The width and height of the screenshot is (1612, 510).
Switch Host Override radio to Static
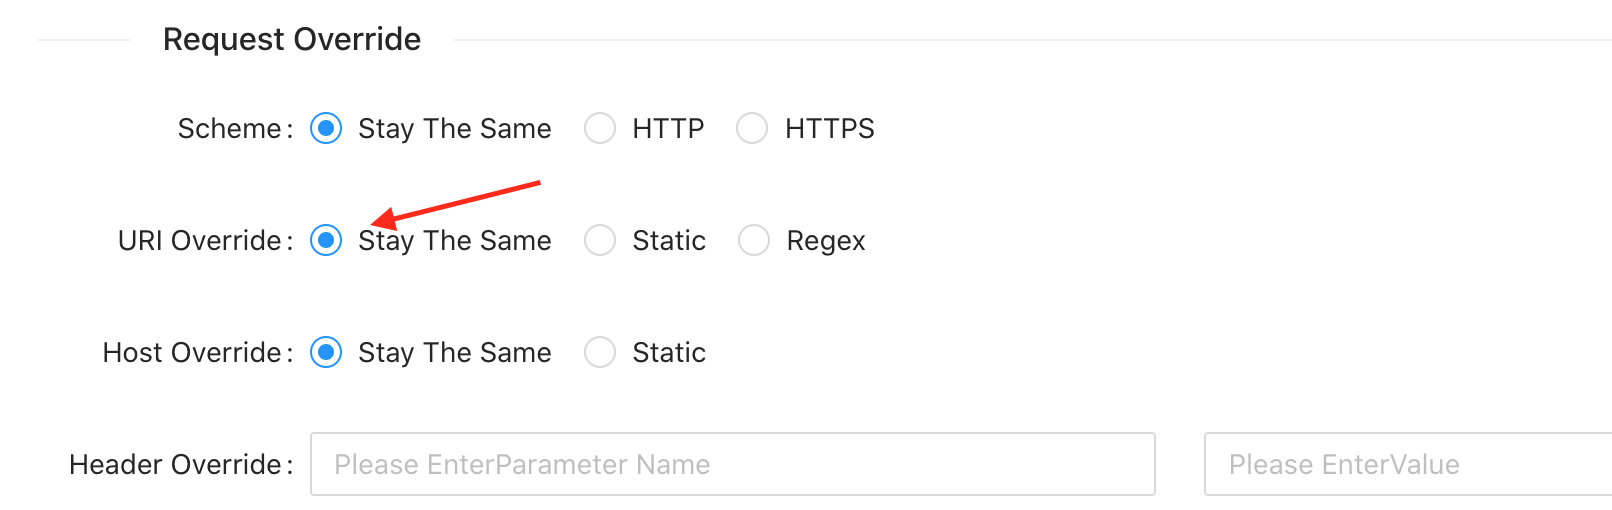(x=600, y=353)
